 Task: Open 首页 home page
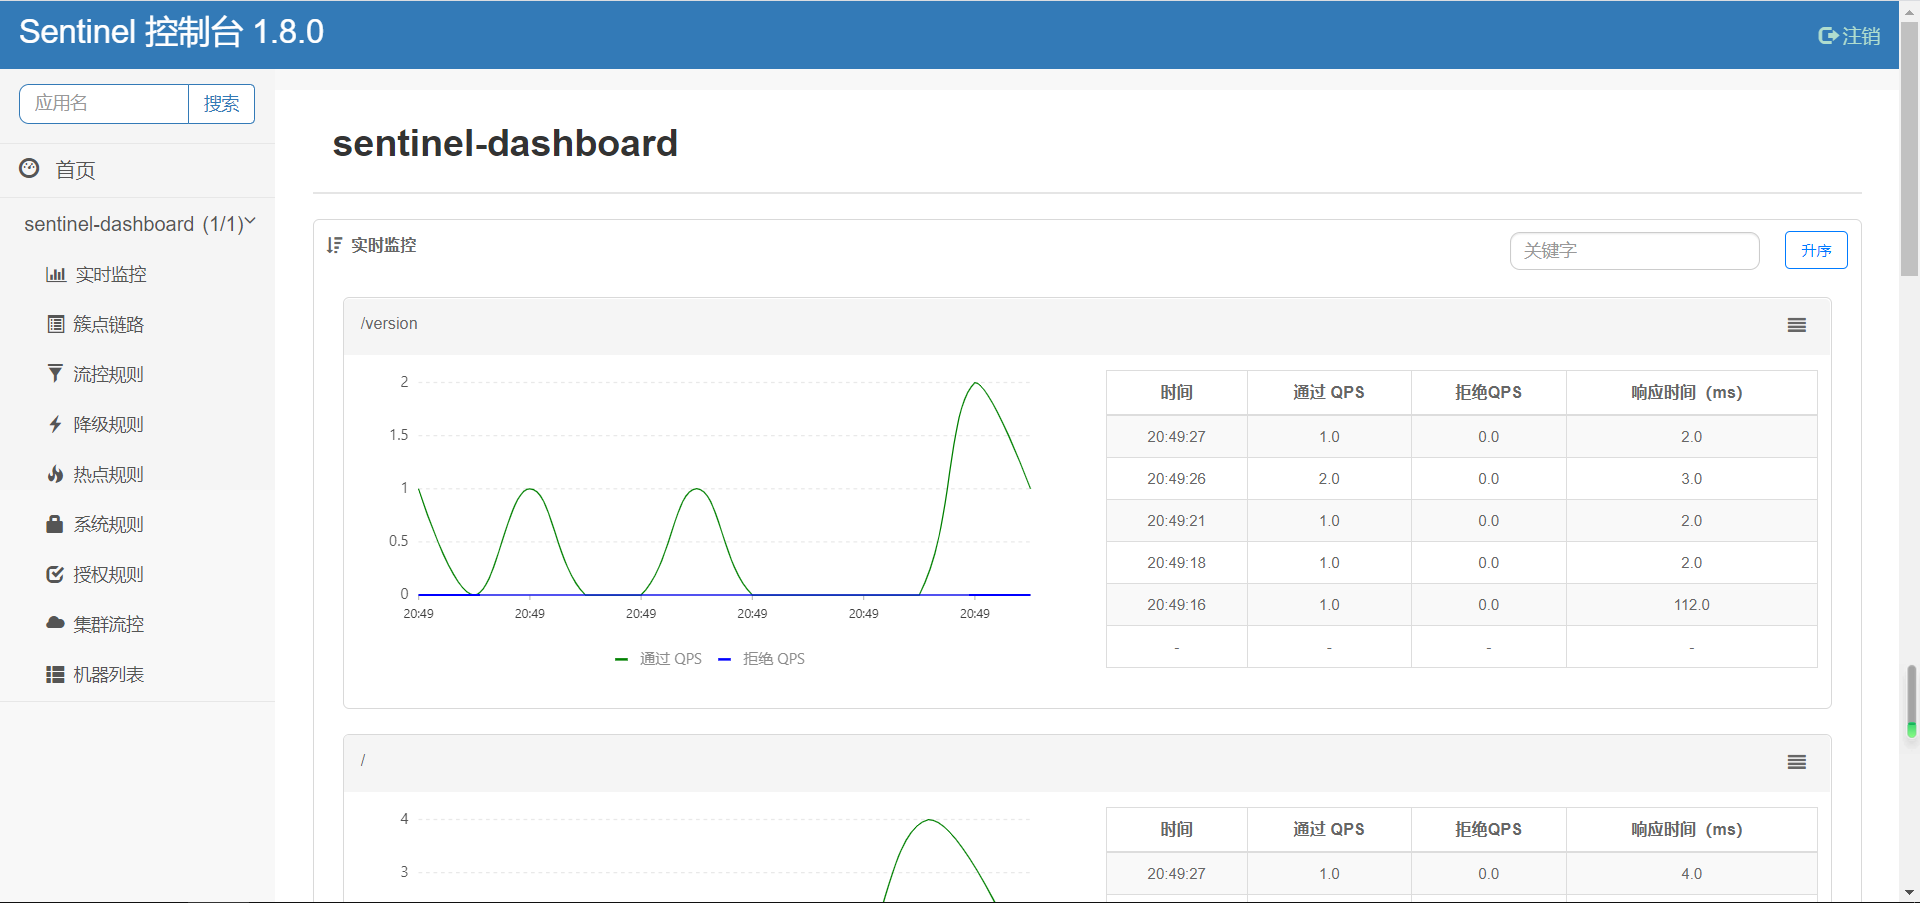(x=75, y=170)
